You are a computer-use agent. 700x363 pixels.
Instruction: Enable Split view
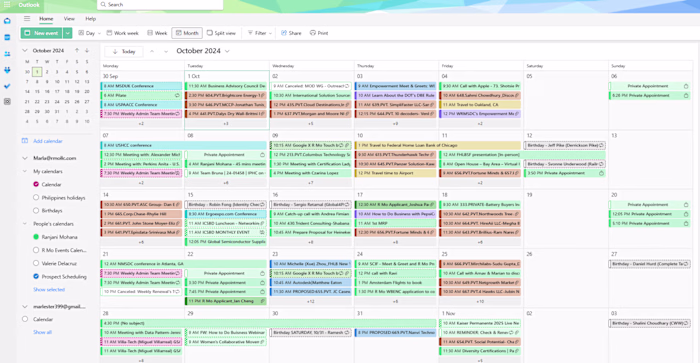(x=221, y=33)
